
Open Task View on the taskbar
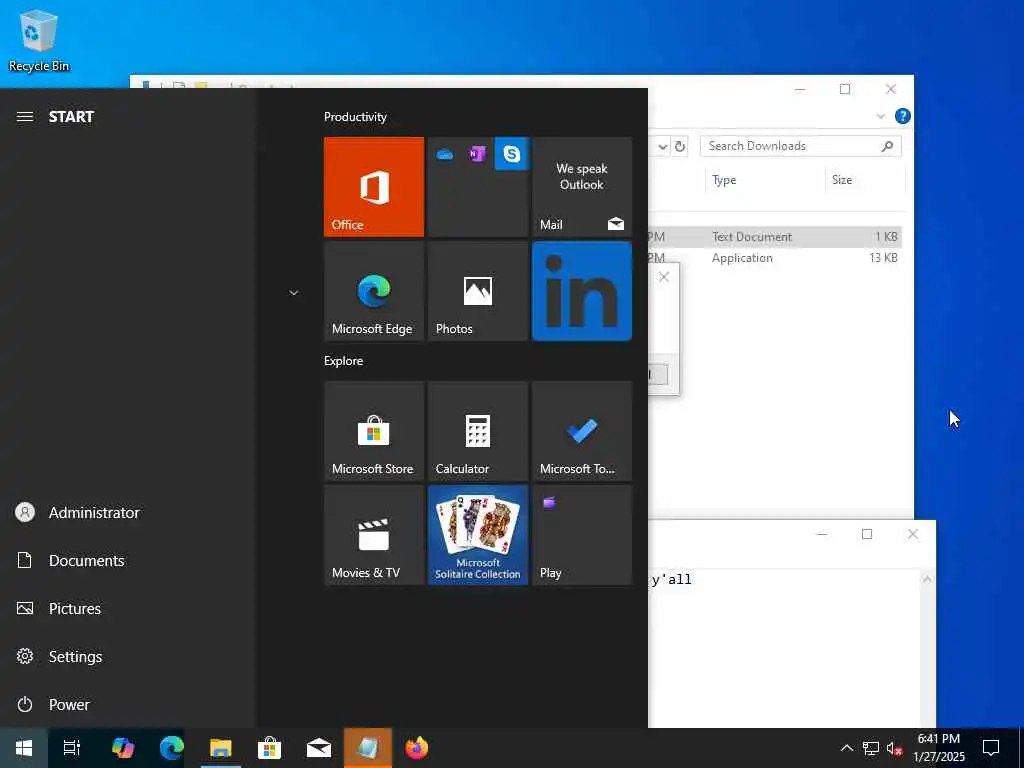[72, 748]
